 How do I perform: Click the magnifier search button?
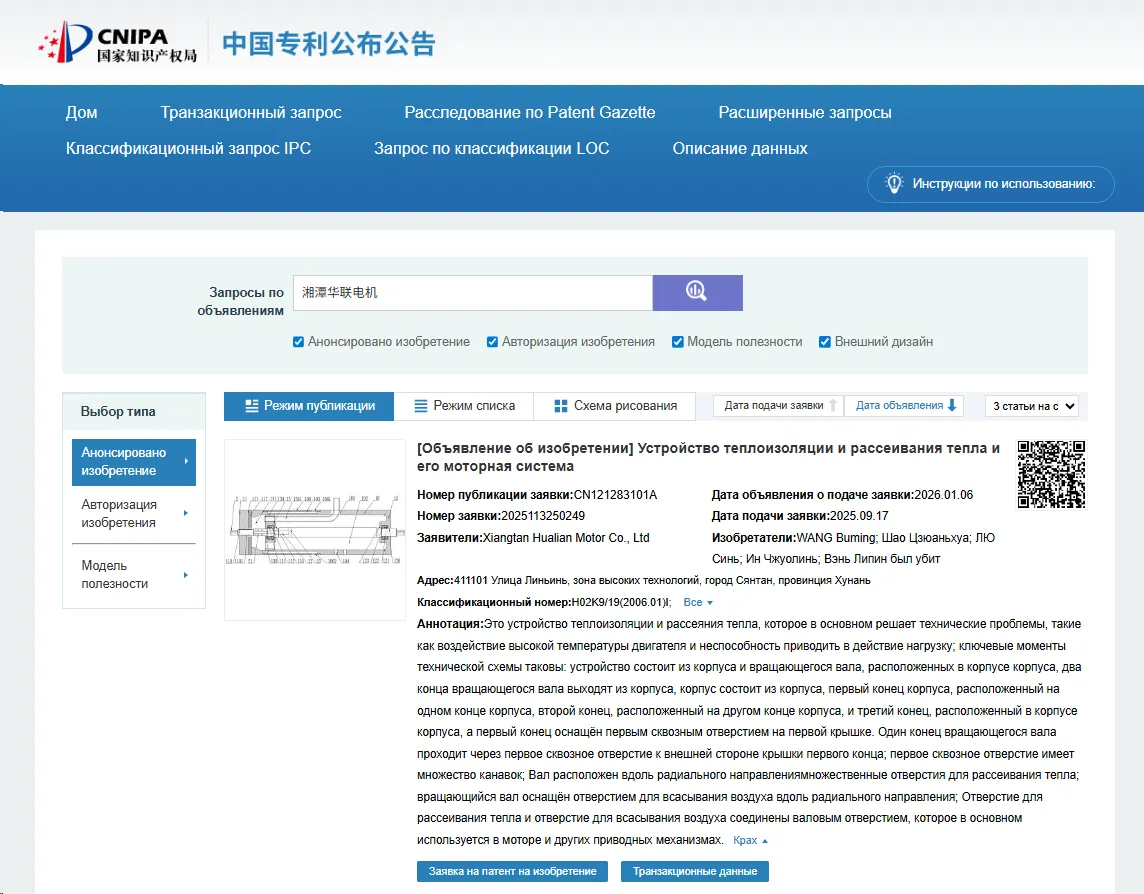pos(697,292)
